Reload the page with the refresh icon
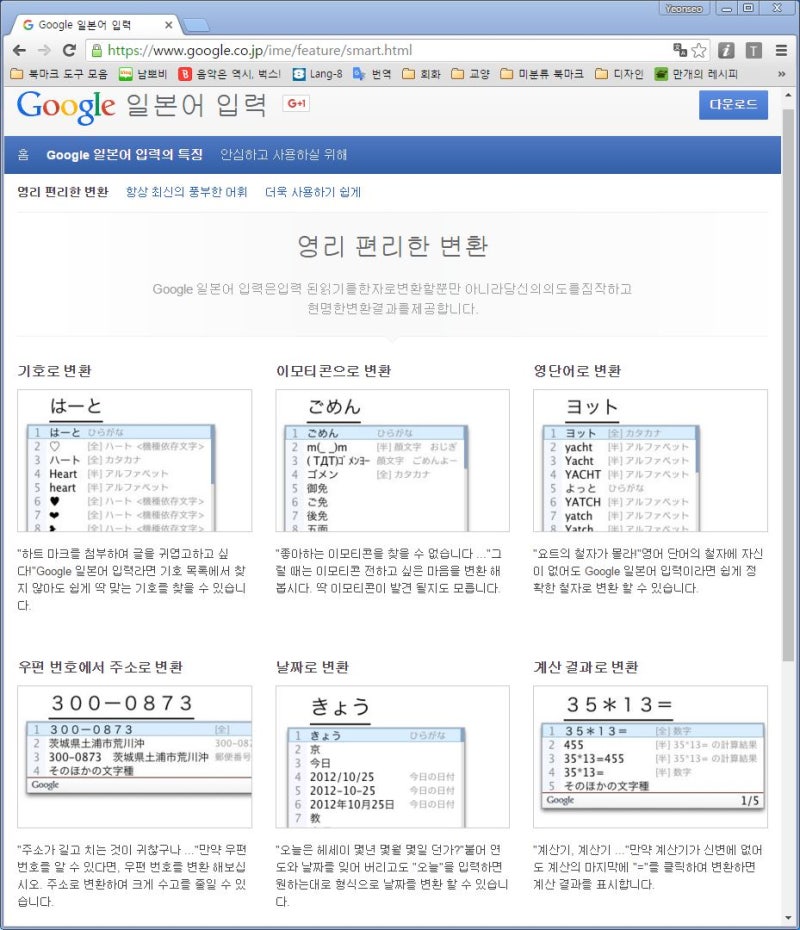Screen dimensions: 800x930 coord(69,50)
